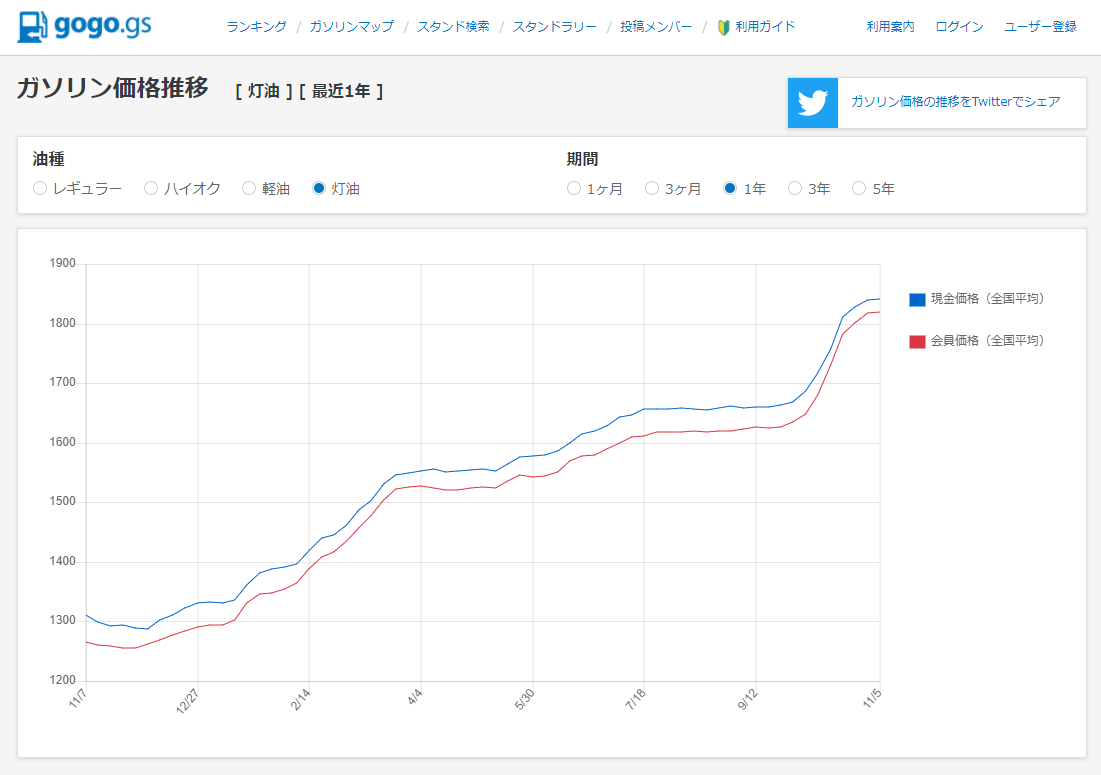Set period to 1ヶ月
The image size is (1101, 775).
tap(574, 188)
